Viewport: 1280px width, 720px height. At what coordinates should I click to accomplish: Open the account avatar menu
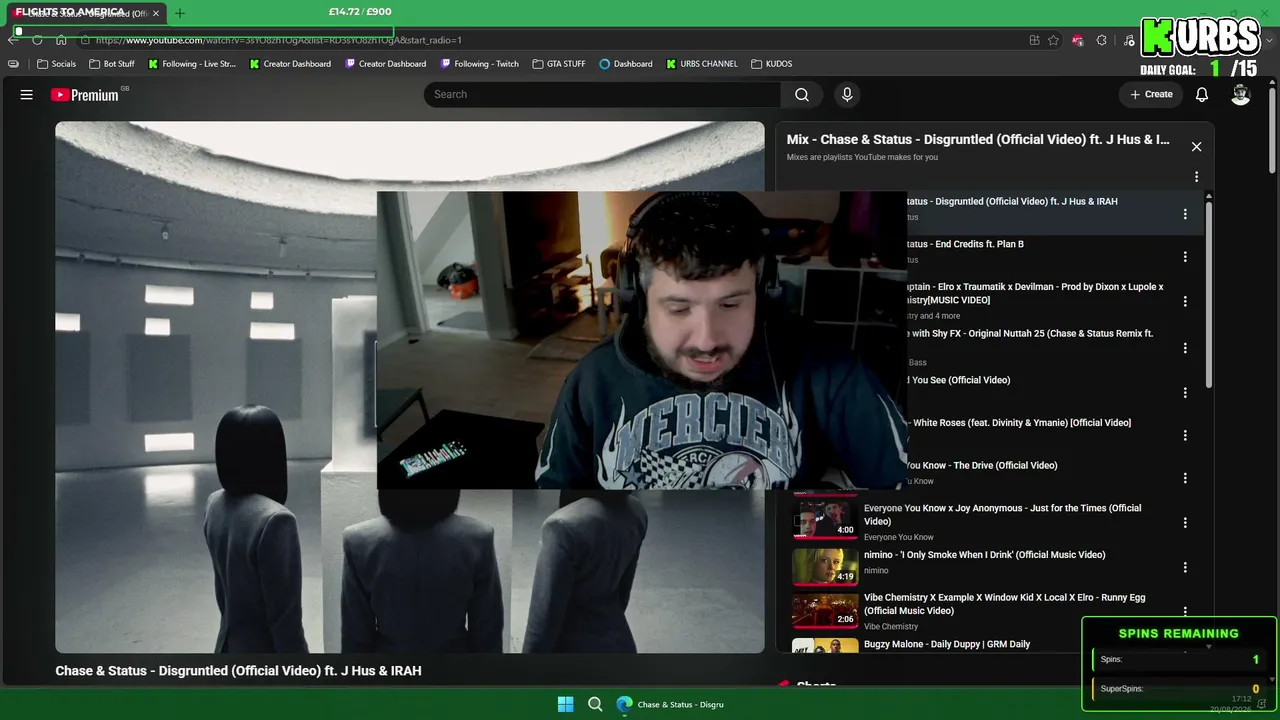point(1241,94)
